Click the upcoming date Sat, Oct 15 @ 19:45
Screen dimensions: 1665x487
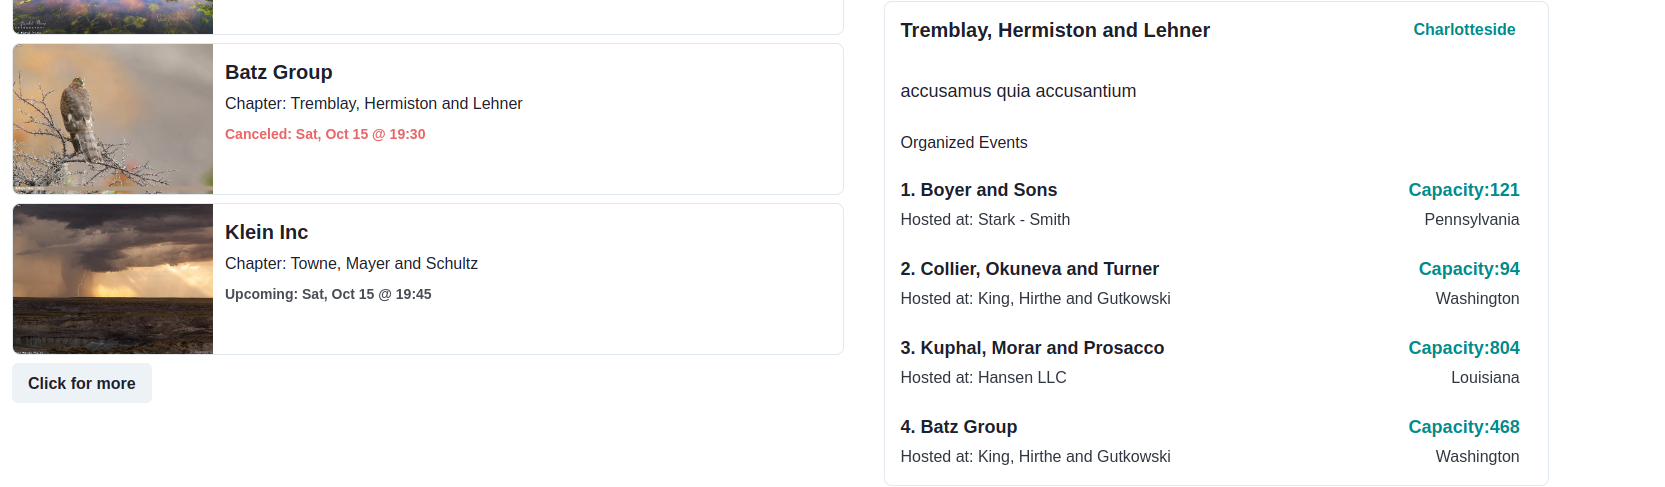tap(328, 294)
